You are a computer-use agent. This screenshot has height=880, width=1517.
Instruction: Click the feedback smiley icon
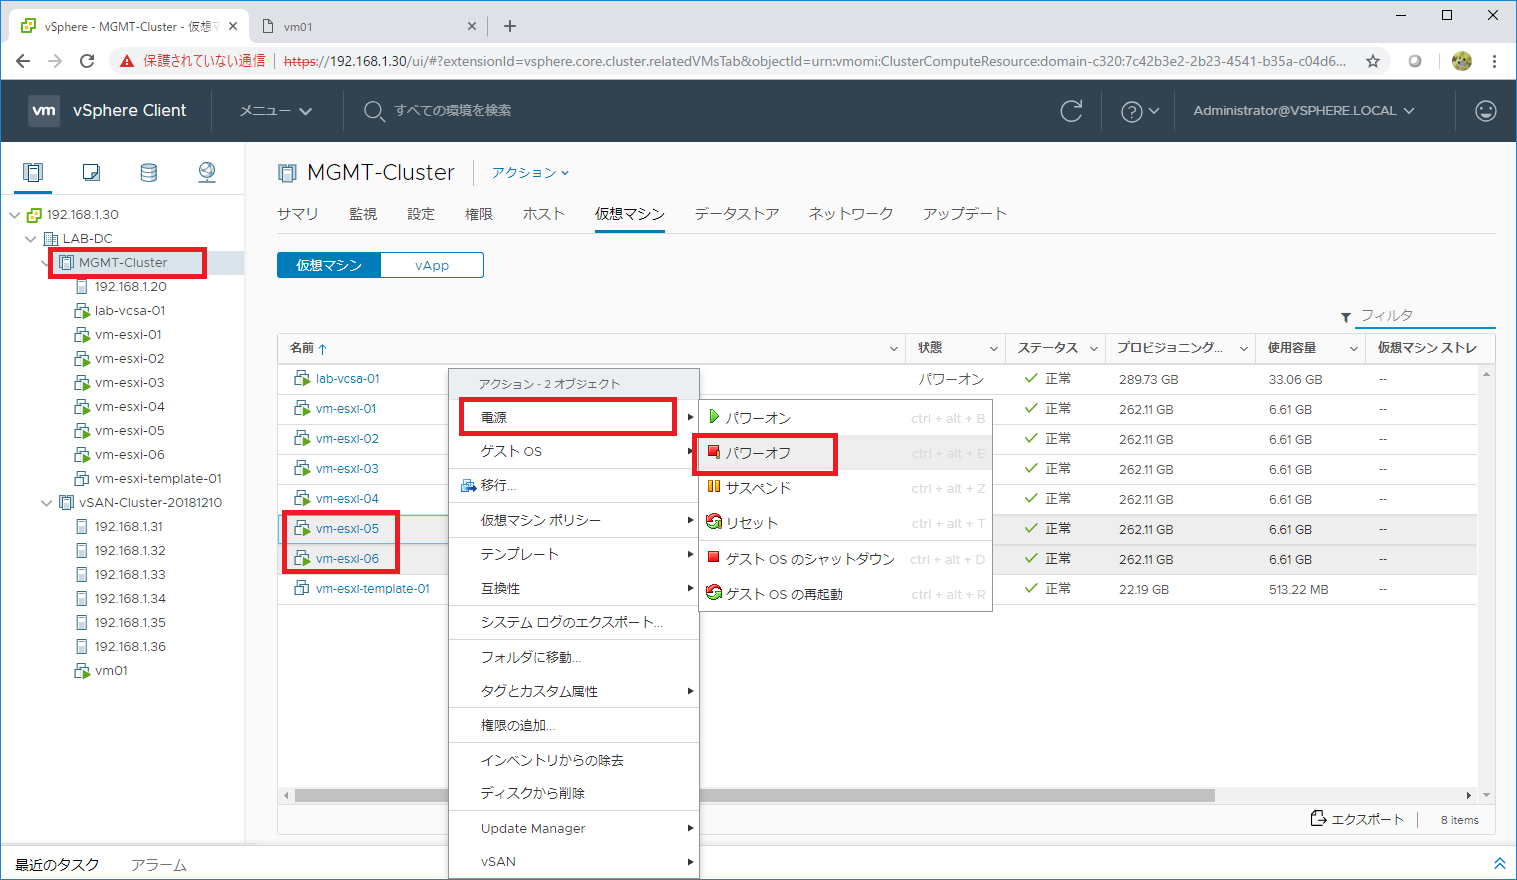[1486, 111]
